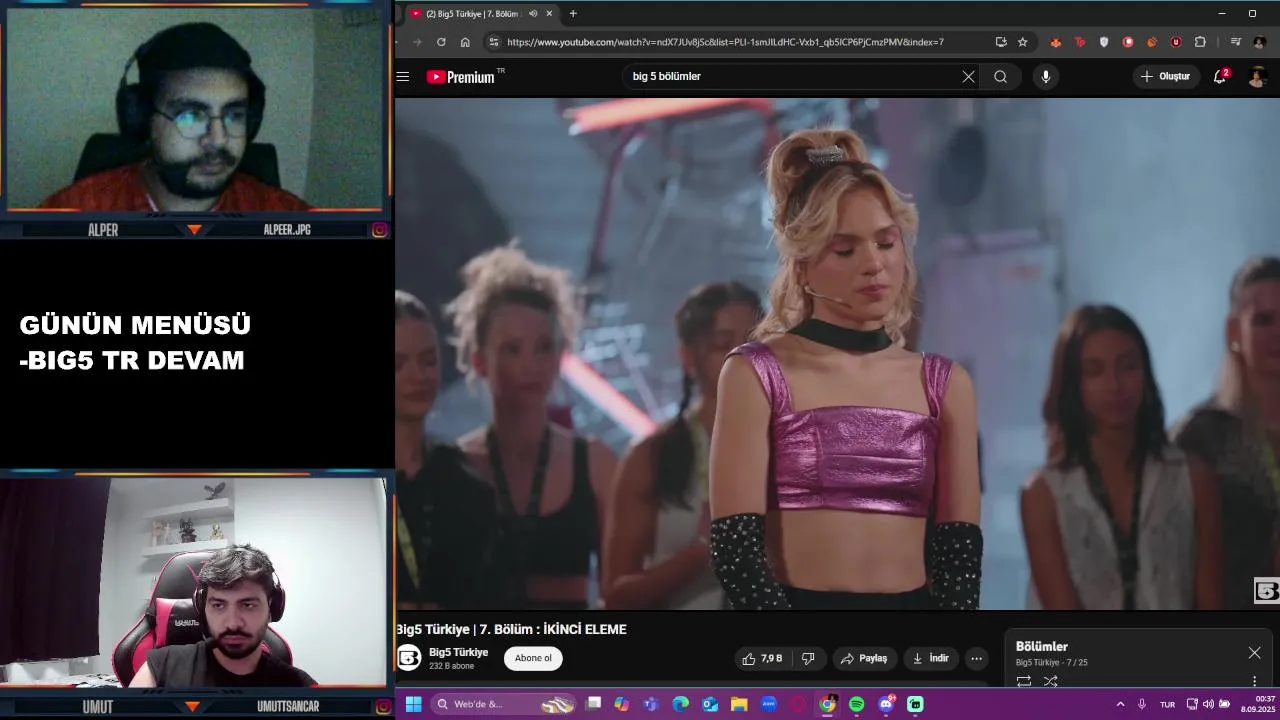Bookmark this page with the star
This screenshot has width=1280, height=720.
click(1022, 42)
